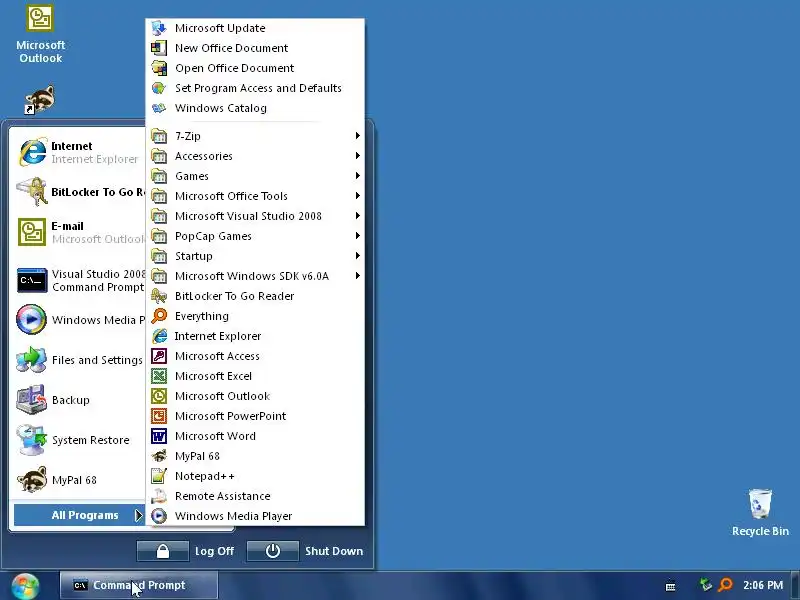Image resolution: width=800 pixels, height=600 pixels.
Task: Open System Restore from start menu
Action: (x=79, y=440)
